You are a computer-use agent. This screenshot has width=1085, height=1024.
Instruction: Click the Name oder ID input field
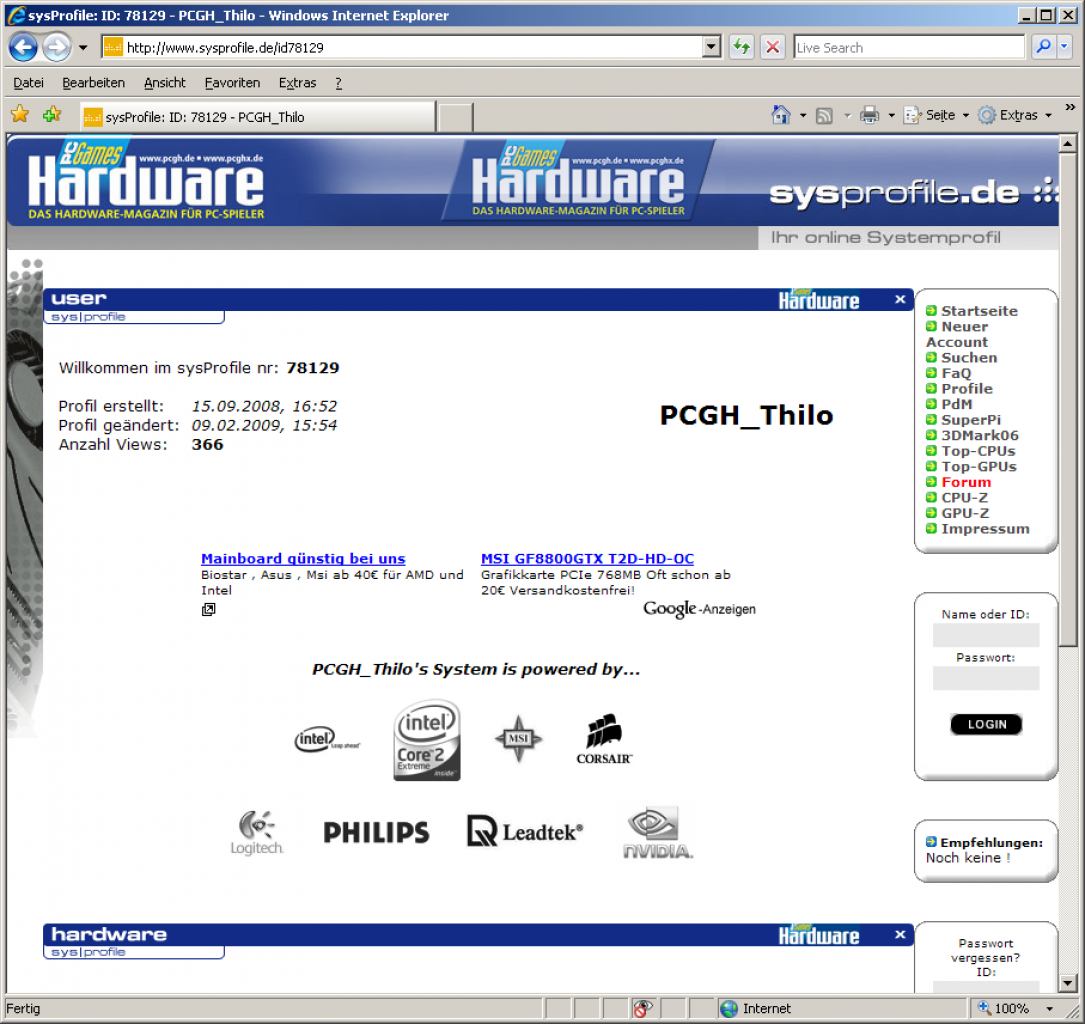pyautogui.click(x=985, y=635)
